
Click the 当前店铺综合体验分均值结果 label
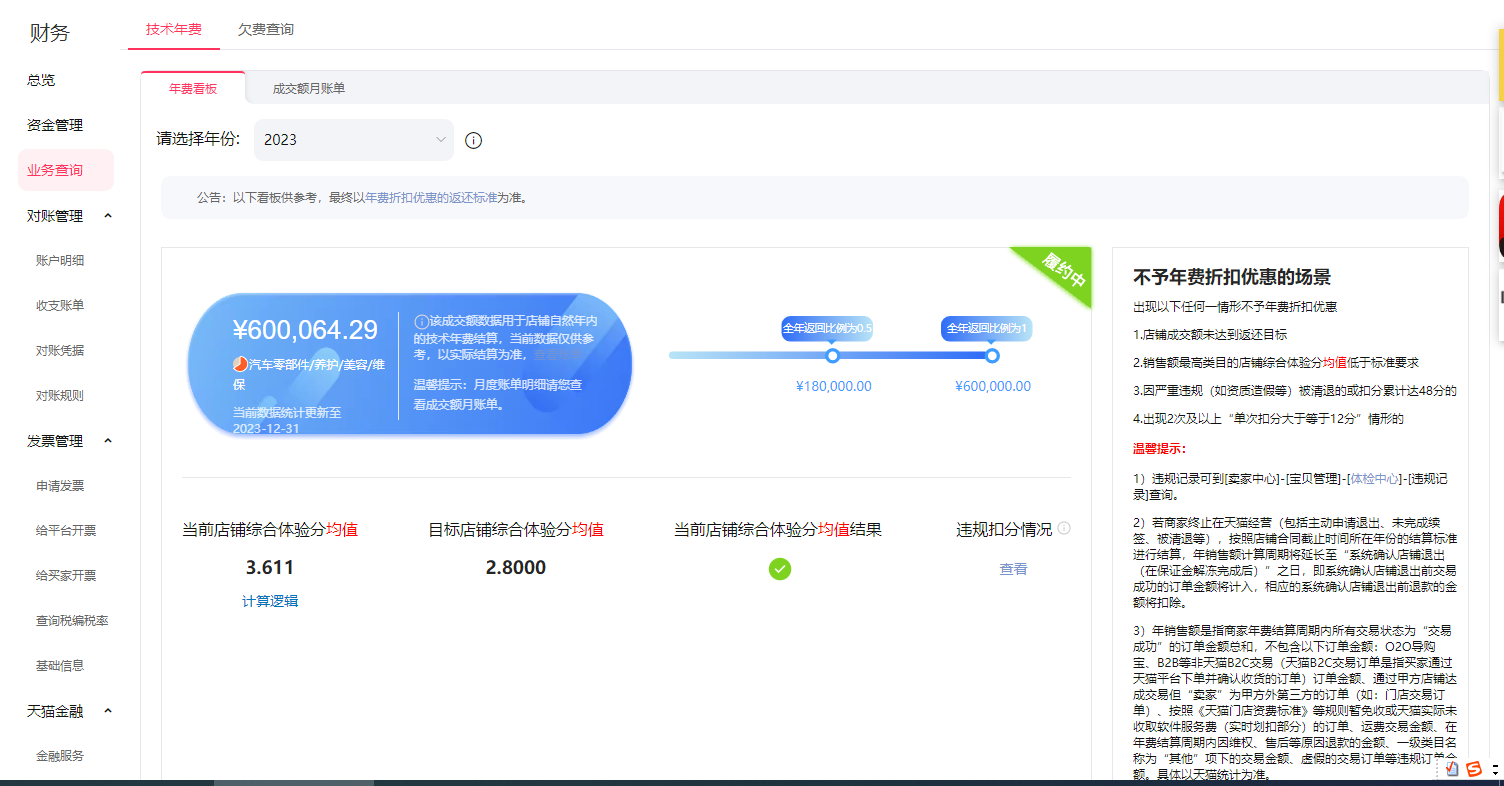(x=778, y=529)
